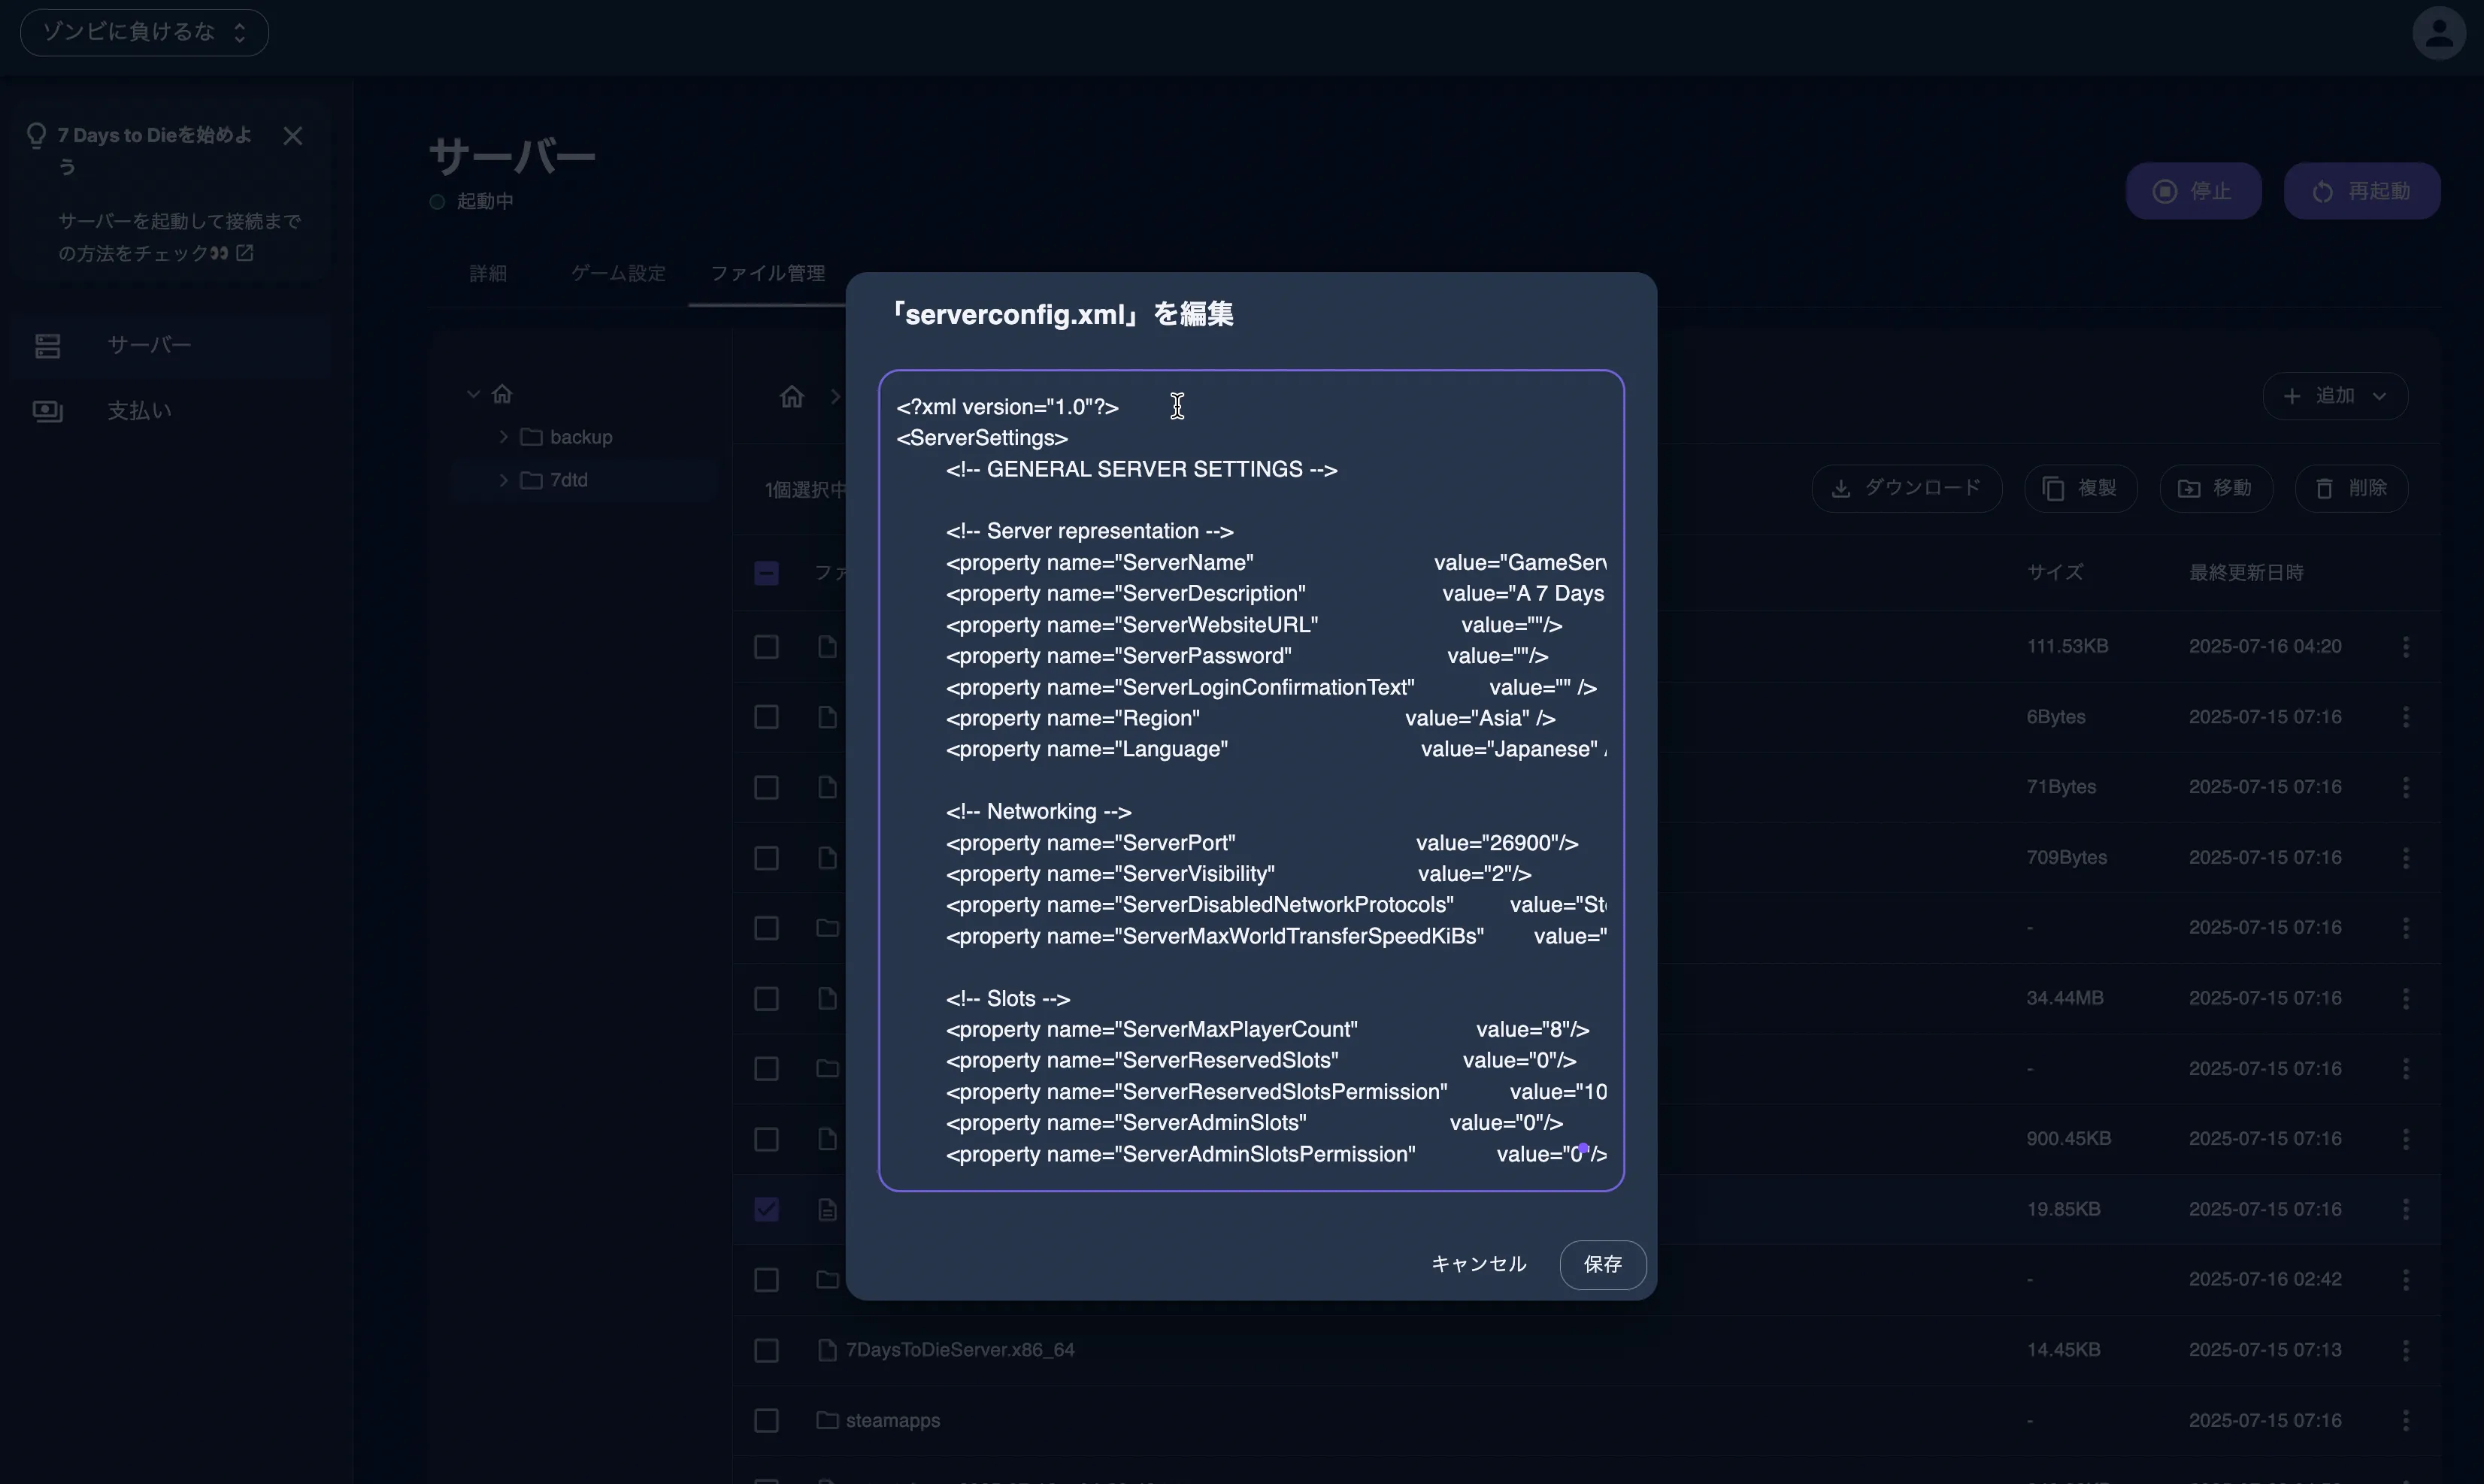This screenshot has height=1484, width=2484.
Task: Check the box for steamapps folder
Action: (x=766, y=1421)
